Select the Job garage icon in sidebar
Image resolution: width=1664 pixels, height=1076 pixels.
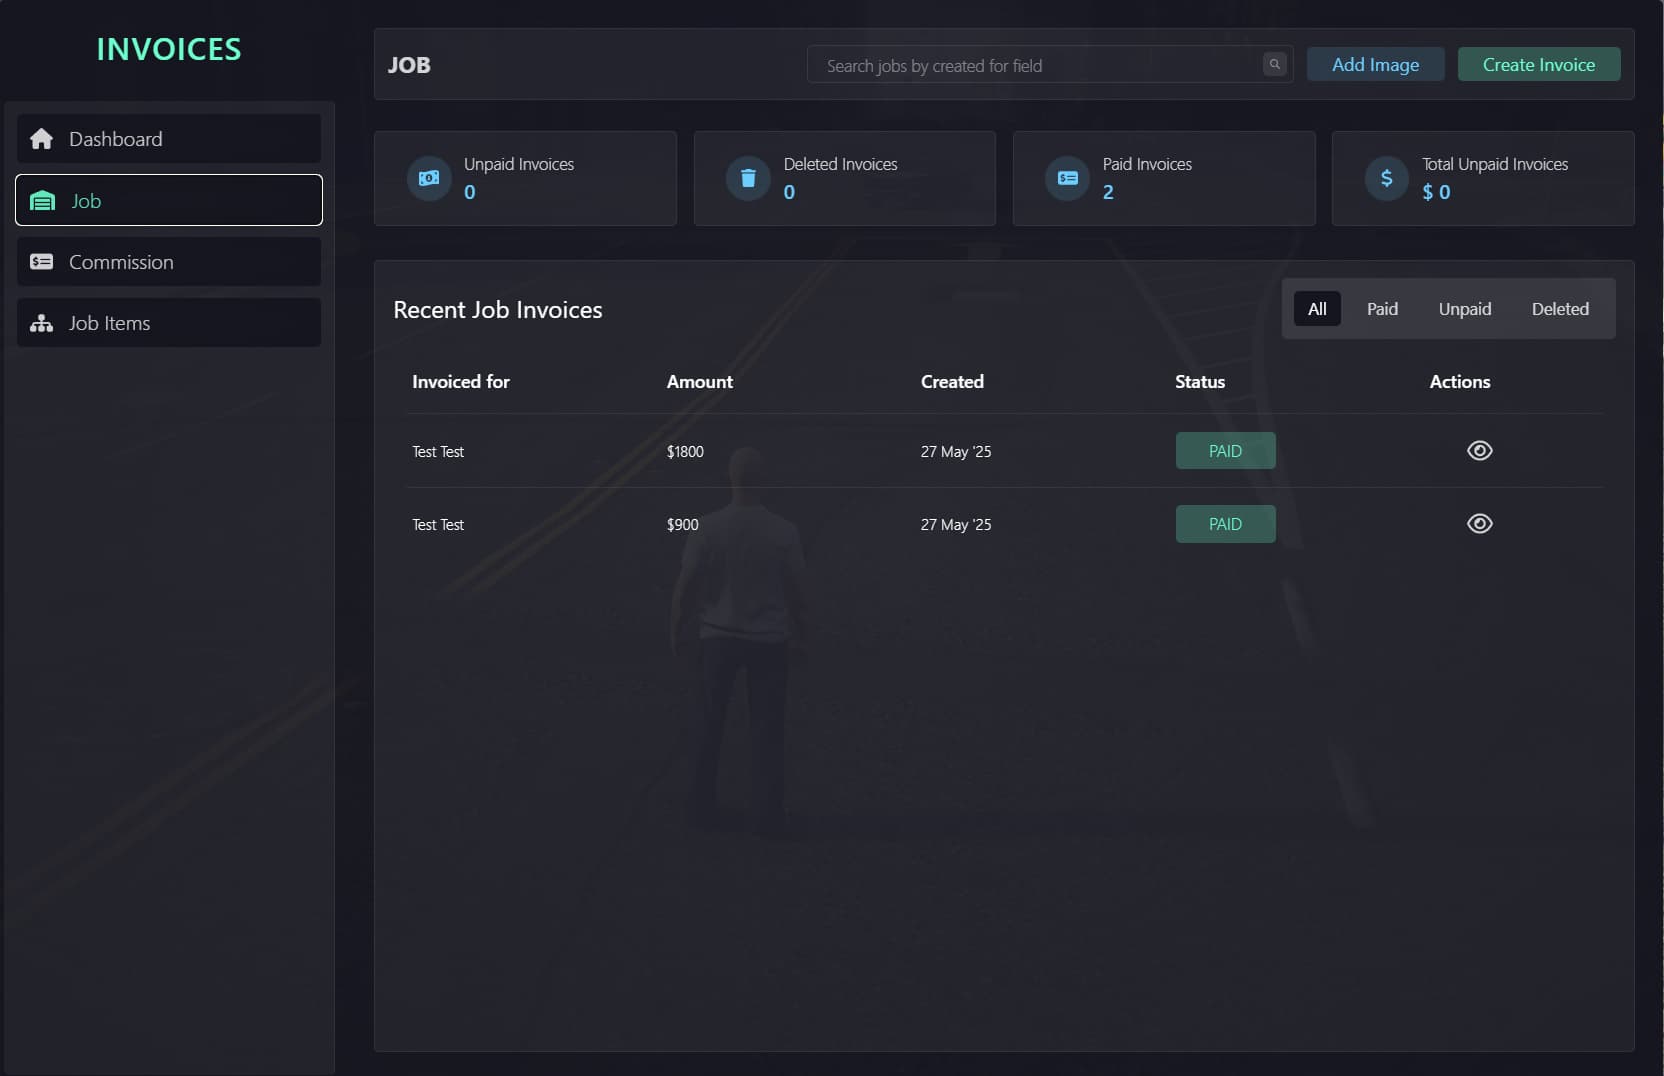[x=41, y=200]
